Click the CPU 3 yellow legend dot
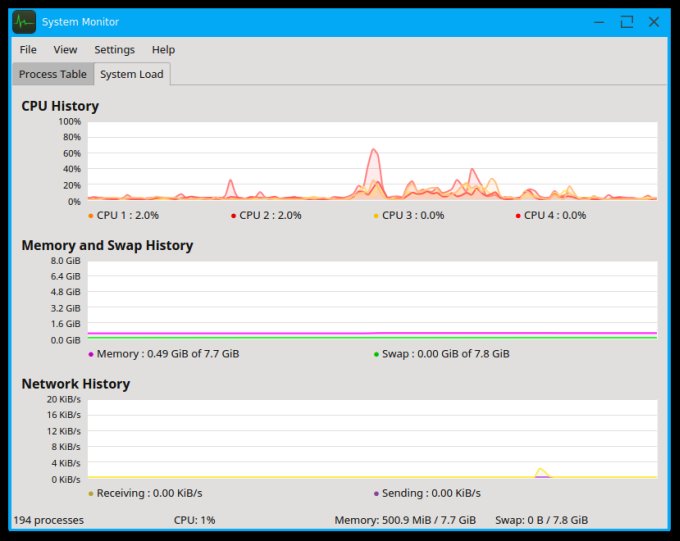The image size is (680, 541). [376, 215]
